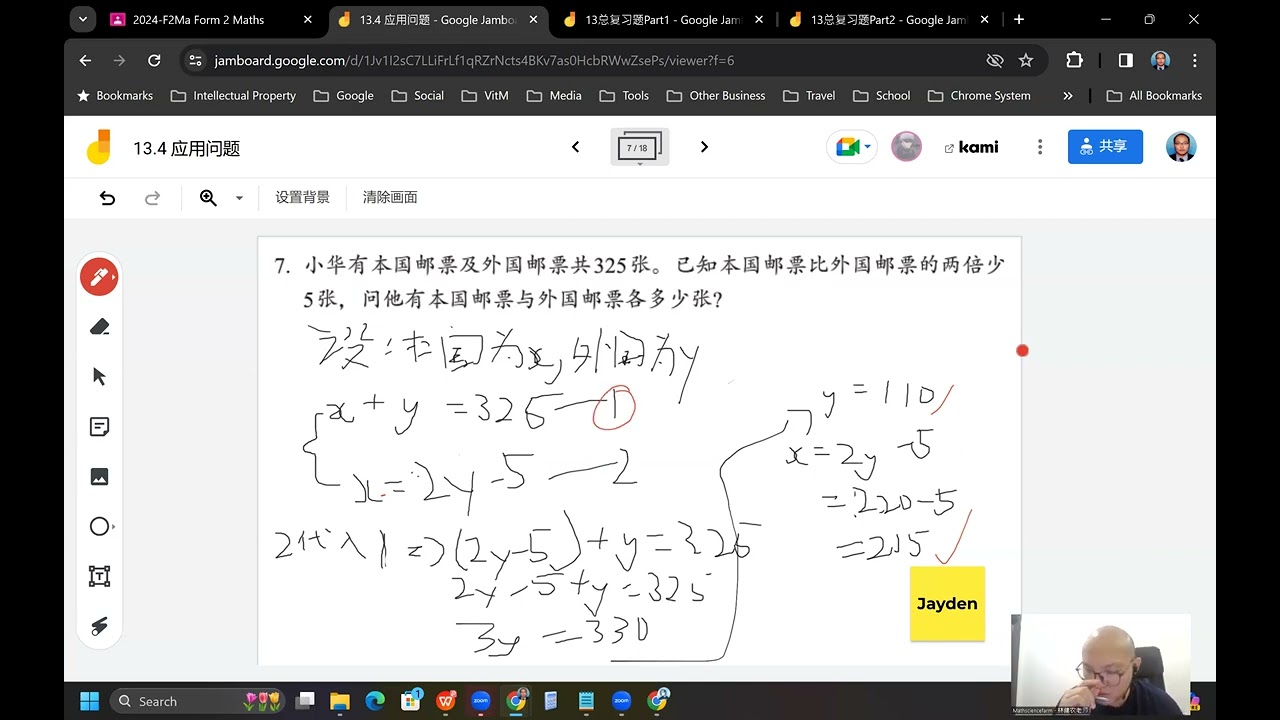Go to the previous frame
The image size is (1280, 720).
(x=575, y=147)
